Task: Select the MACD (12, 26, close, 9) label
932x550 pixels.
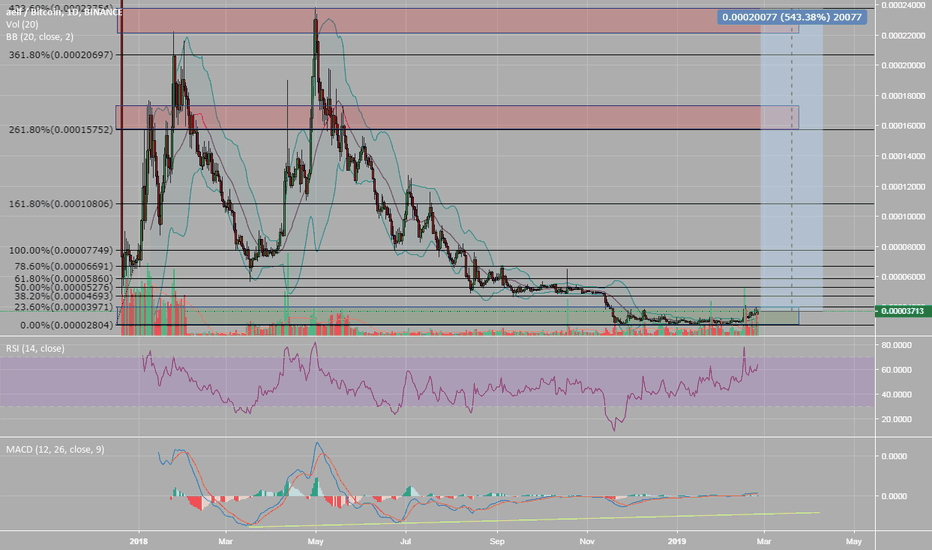Action: click(55, 450)
